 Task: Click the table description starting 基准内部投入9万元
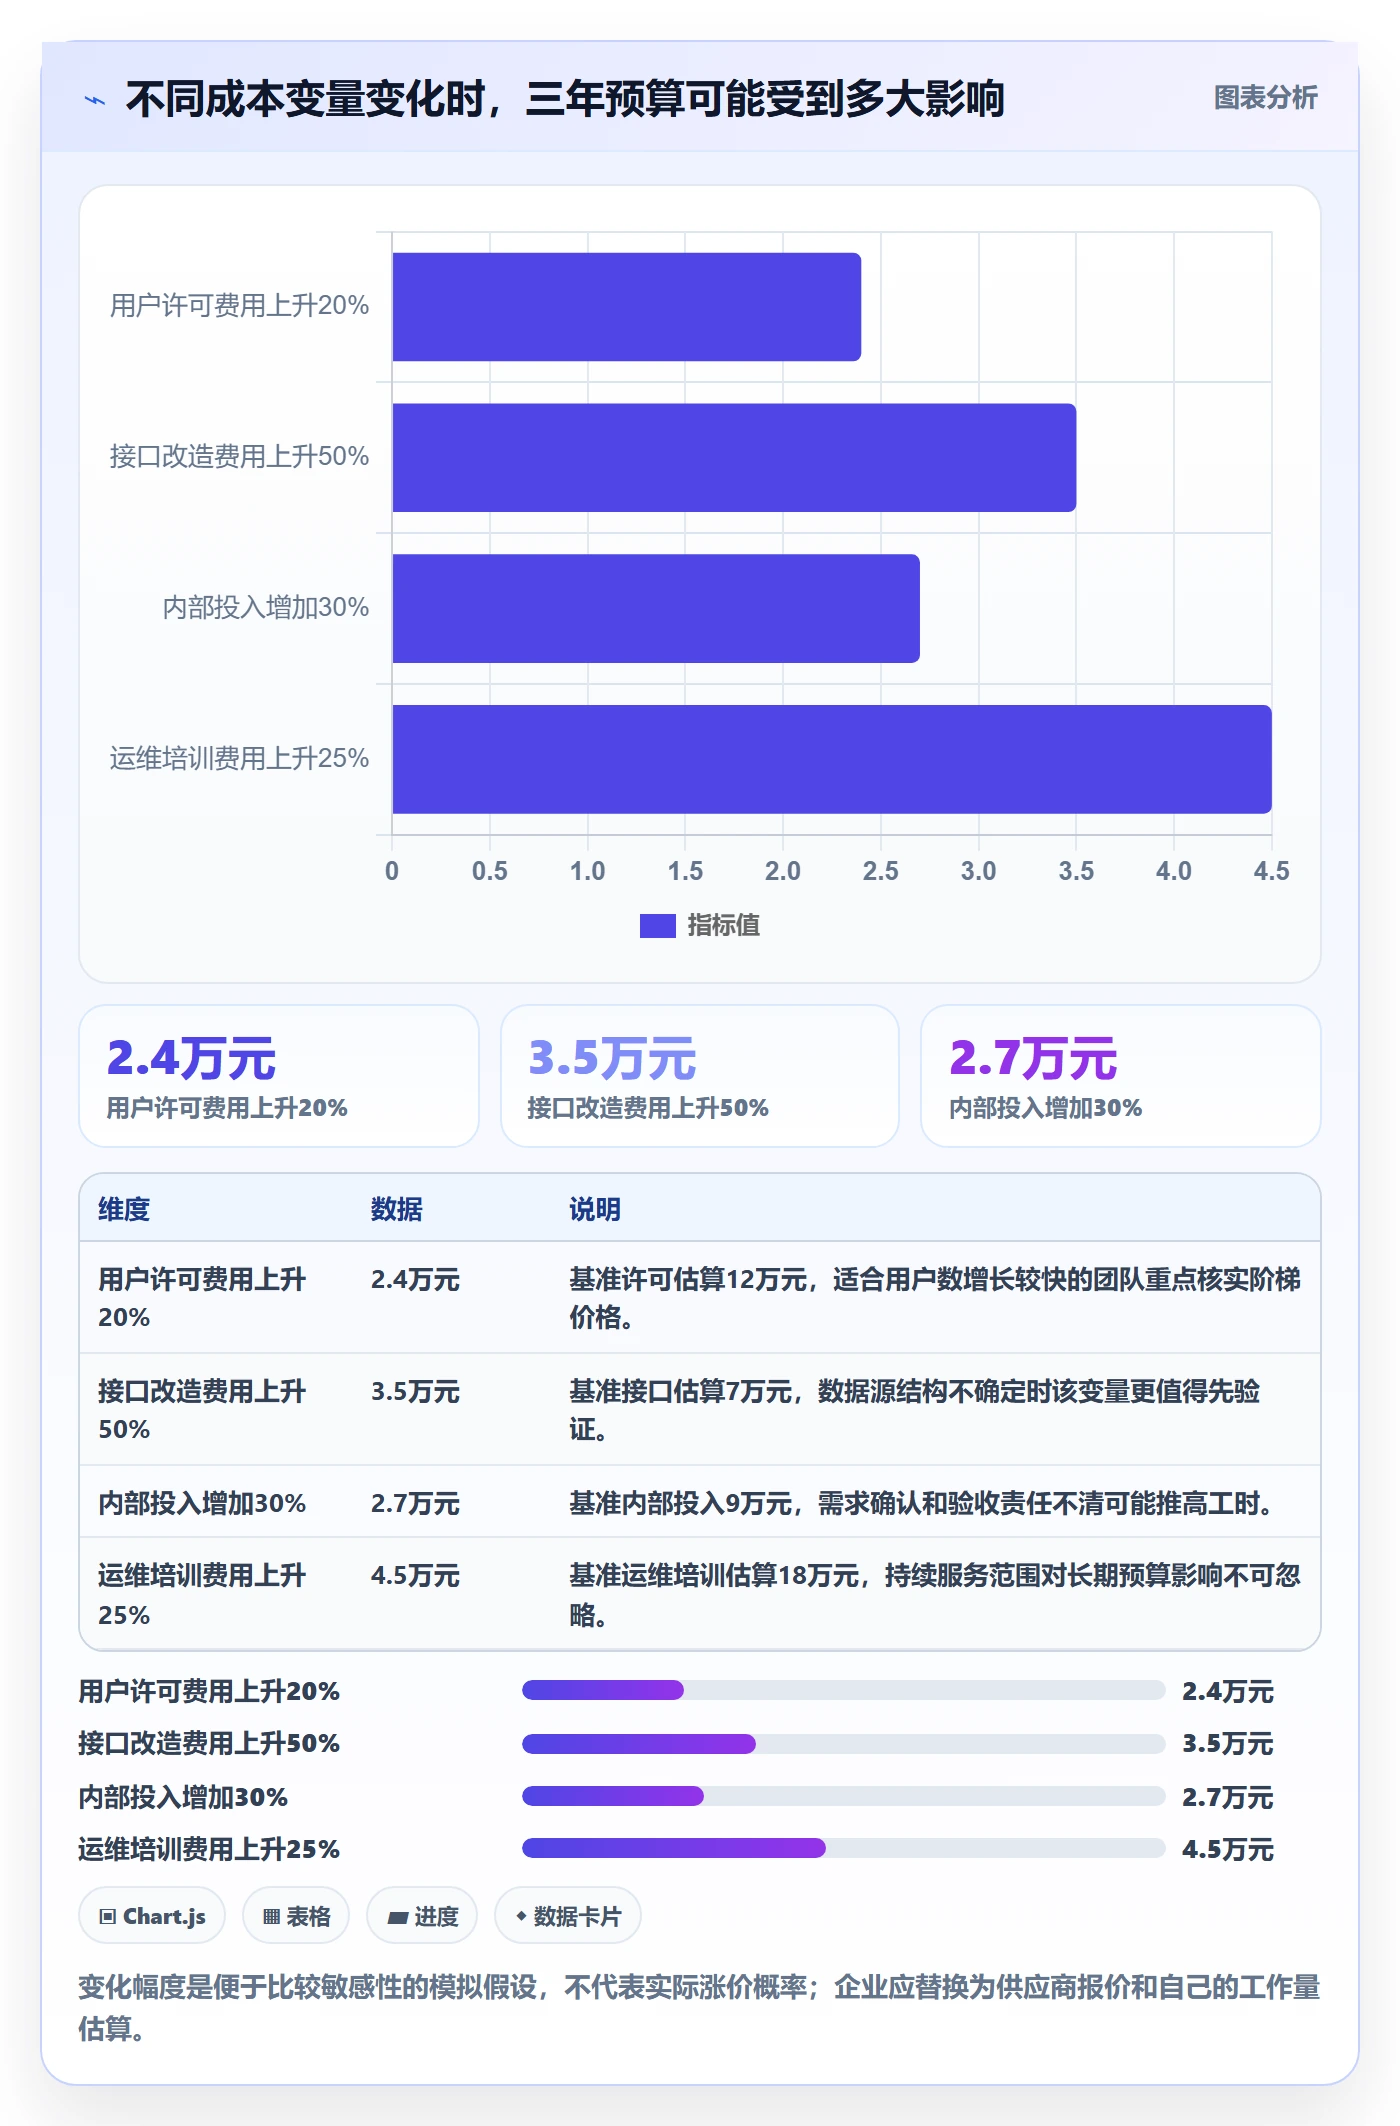(925, 1503)
